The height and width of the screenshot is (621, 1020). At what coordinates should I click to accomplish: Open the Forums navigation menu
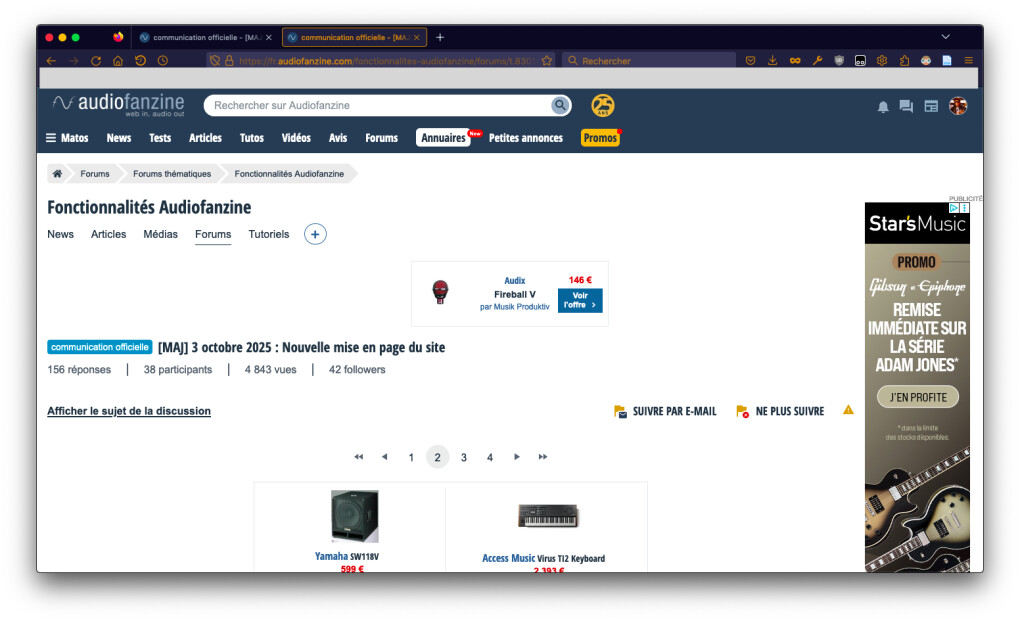[x=381, y=138]
